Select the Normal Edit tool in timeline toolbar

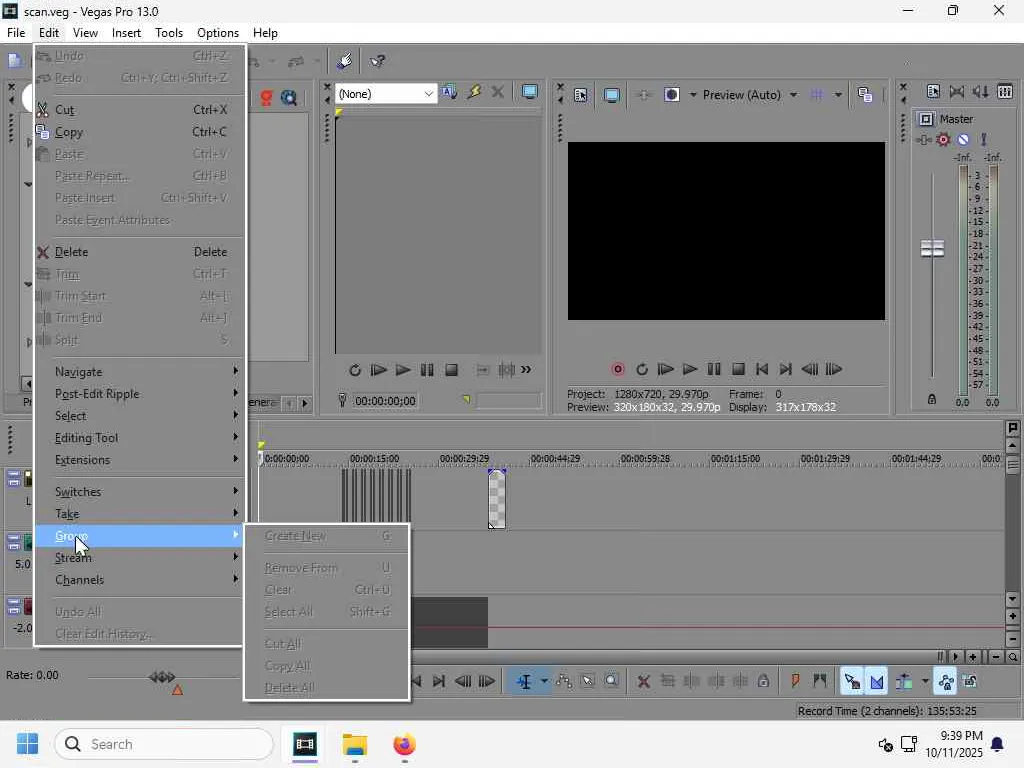pyautogui.click(x=524, y=681)
